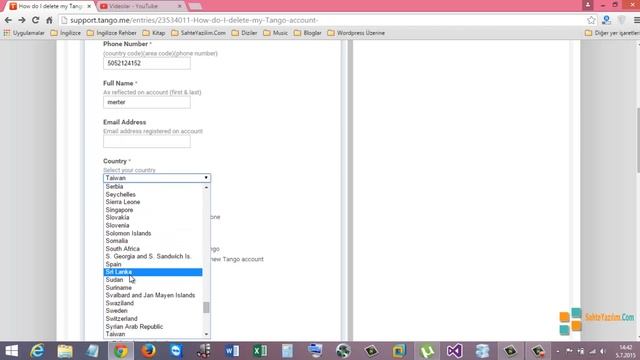Click the Email Address input field

[147, 141]
